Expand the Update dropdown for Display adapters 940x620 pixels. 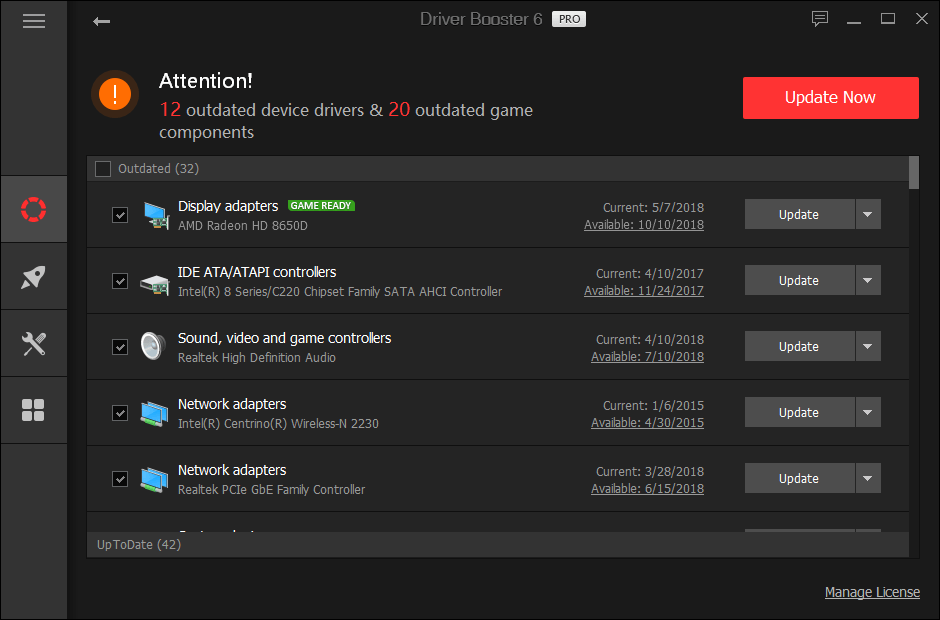868,214
